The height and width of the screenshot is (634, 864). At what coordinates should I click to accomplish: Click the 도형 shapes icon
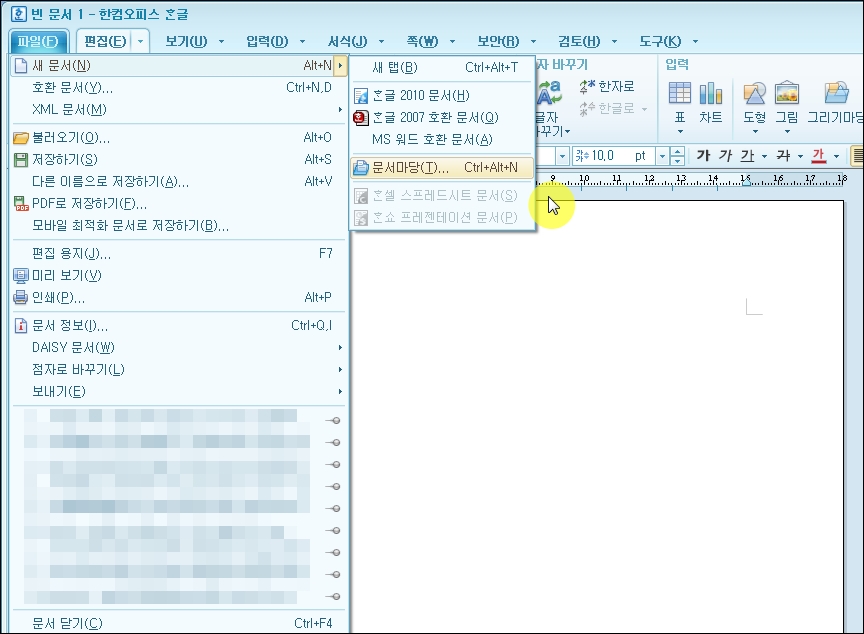[754, 93]
